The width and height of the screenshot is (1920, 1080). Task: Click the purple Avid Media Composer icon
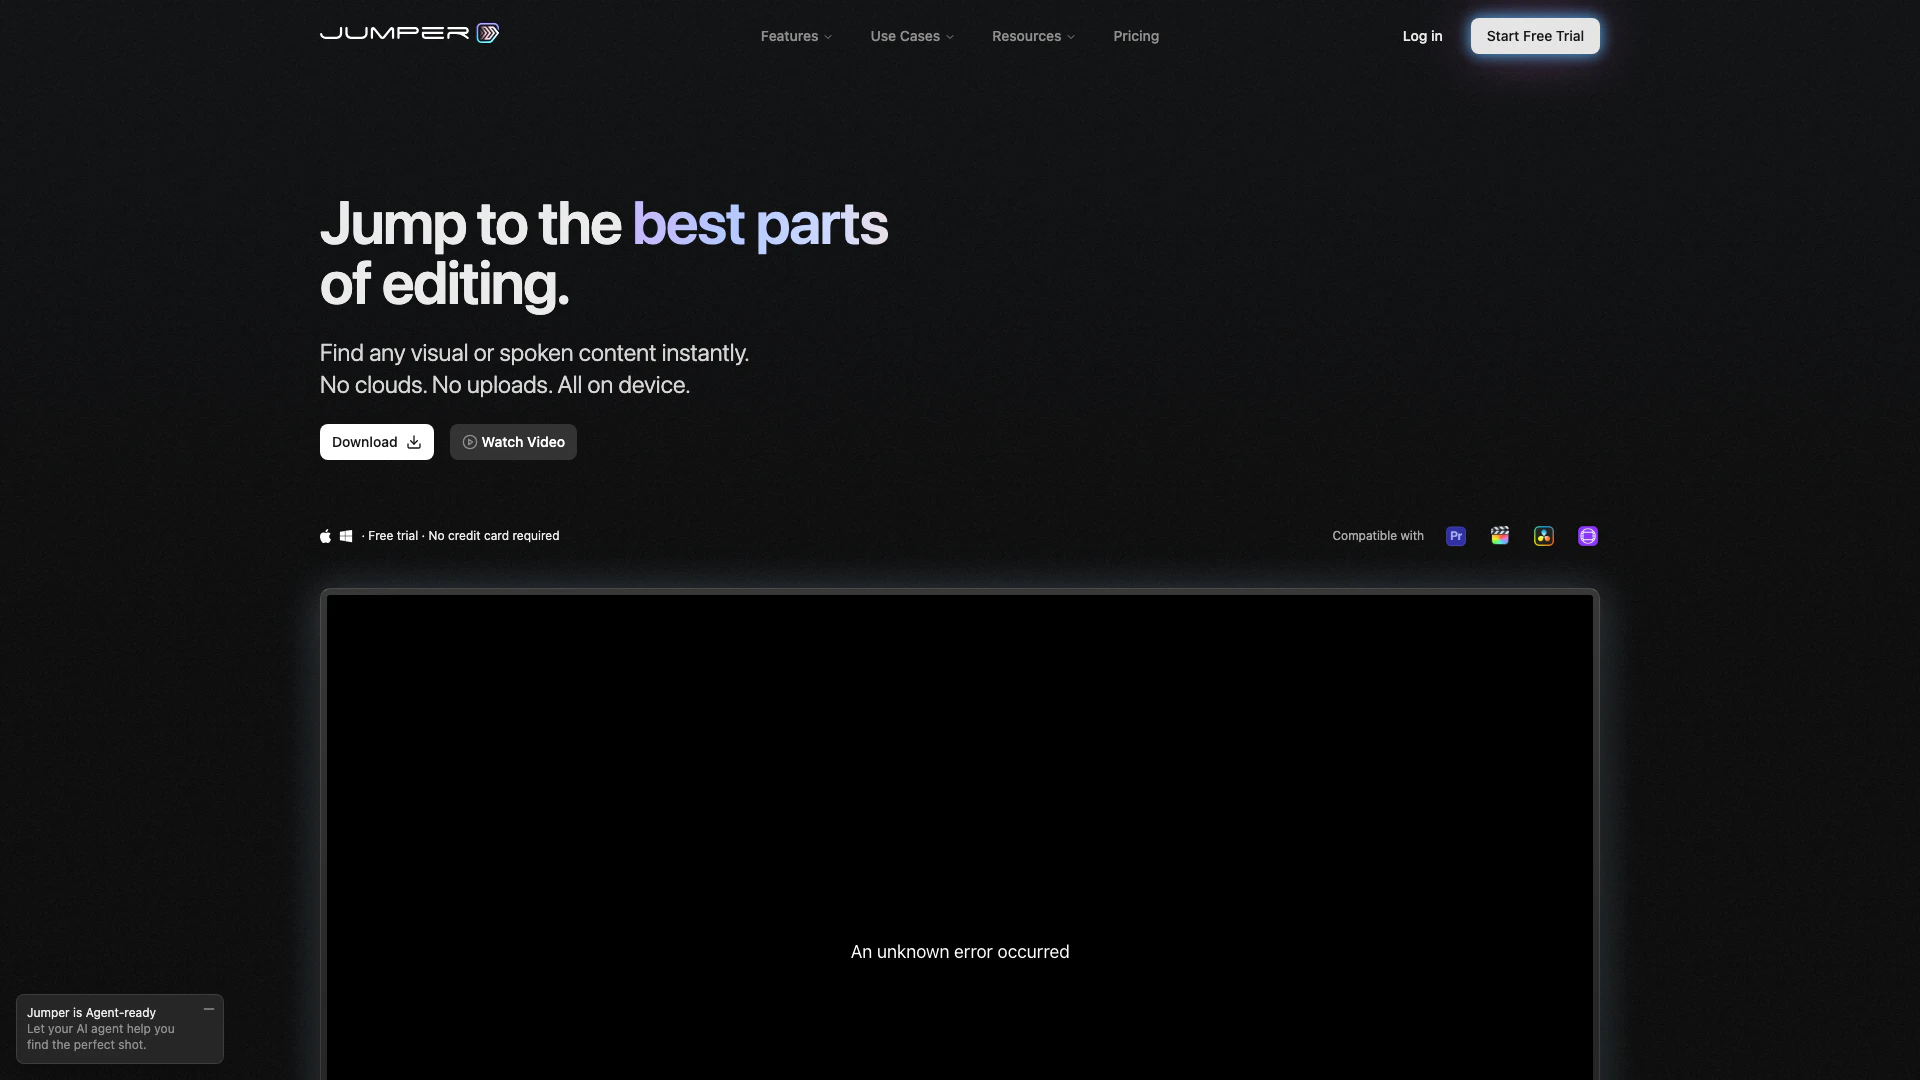tap(1588, 536)
